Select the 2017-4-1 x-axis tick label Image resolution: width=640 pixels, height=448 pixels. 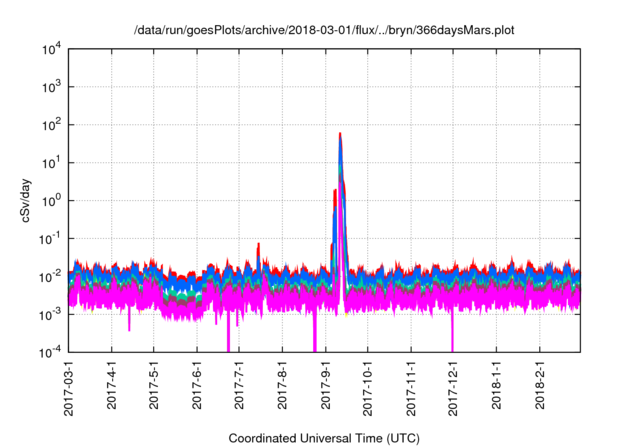(x=111, y=389)
